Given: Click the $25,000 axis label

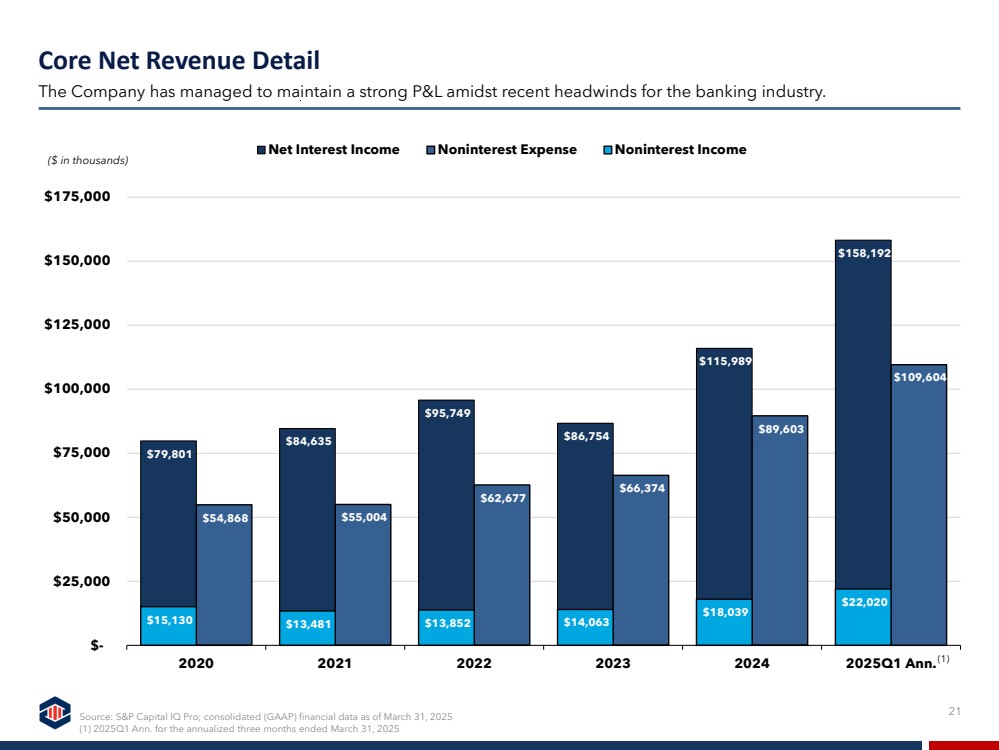Looking at the screenshot, I should pos(82,581).
